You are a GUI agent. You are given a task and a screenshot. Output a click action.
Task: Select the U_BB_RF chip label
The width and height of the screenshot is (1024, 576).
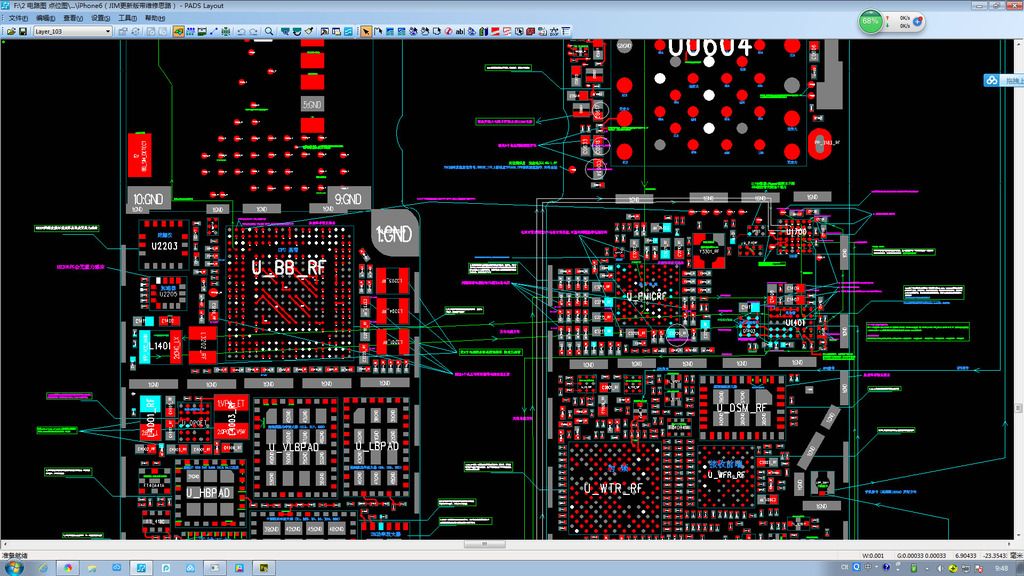[x=289, y=267]
